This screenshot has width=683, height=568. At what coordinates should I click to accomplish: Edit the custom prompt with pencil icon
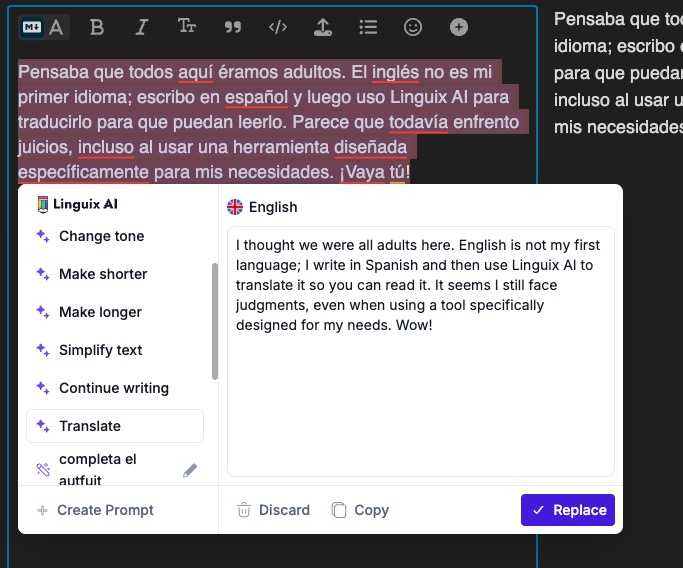point(190,470)
